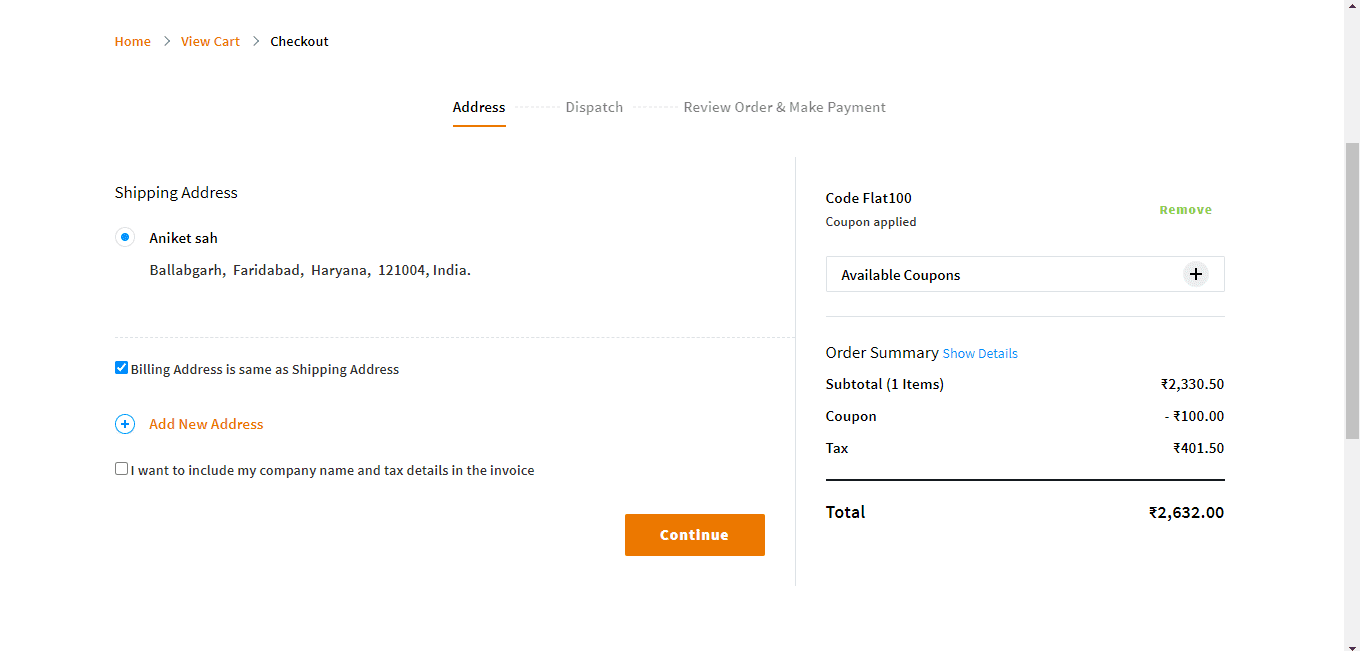Uncheck Billing Address is same as Shipping Address

point(121,367)
